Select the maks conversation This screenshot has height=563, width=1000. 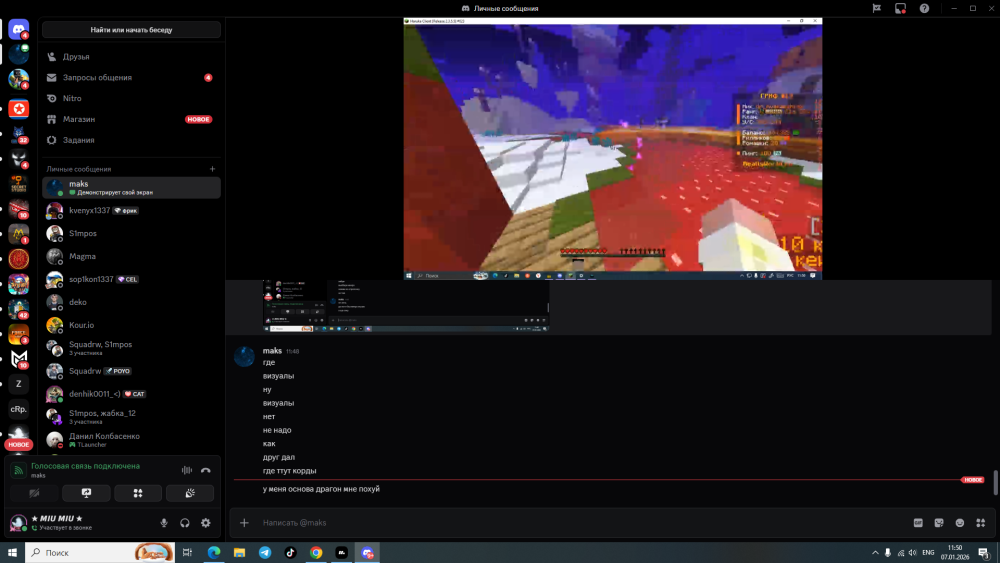point(131,187)
